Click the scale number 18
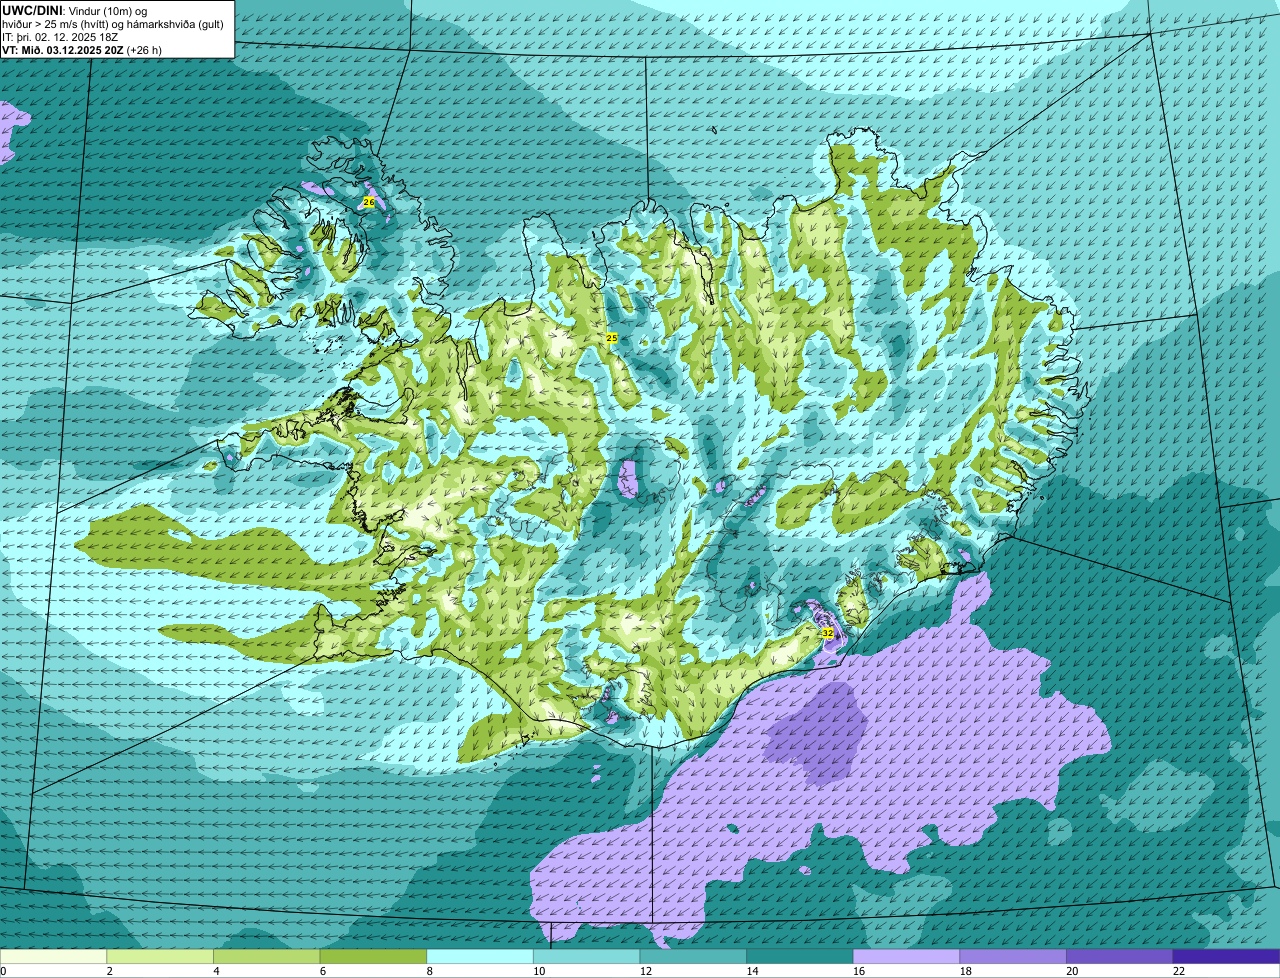Screen dimensions: 1280x978 point(966,971)
